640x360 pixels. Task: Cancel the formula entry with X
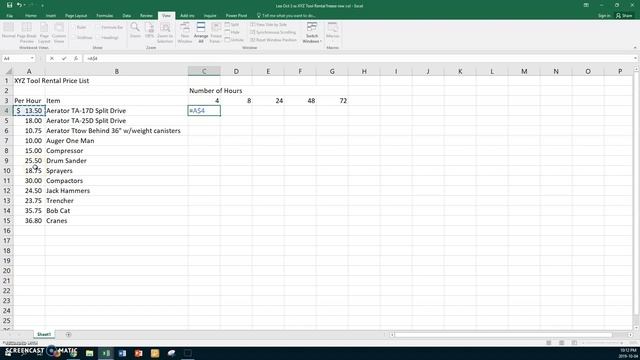[x=52, y=58]
